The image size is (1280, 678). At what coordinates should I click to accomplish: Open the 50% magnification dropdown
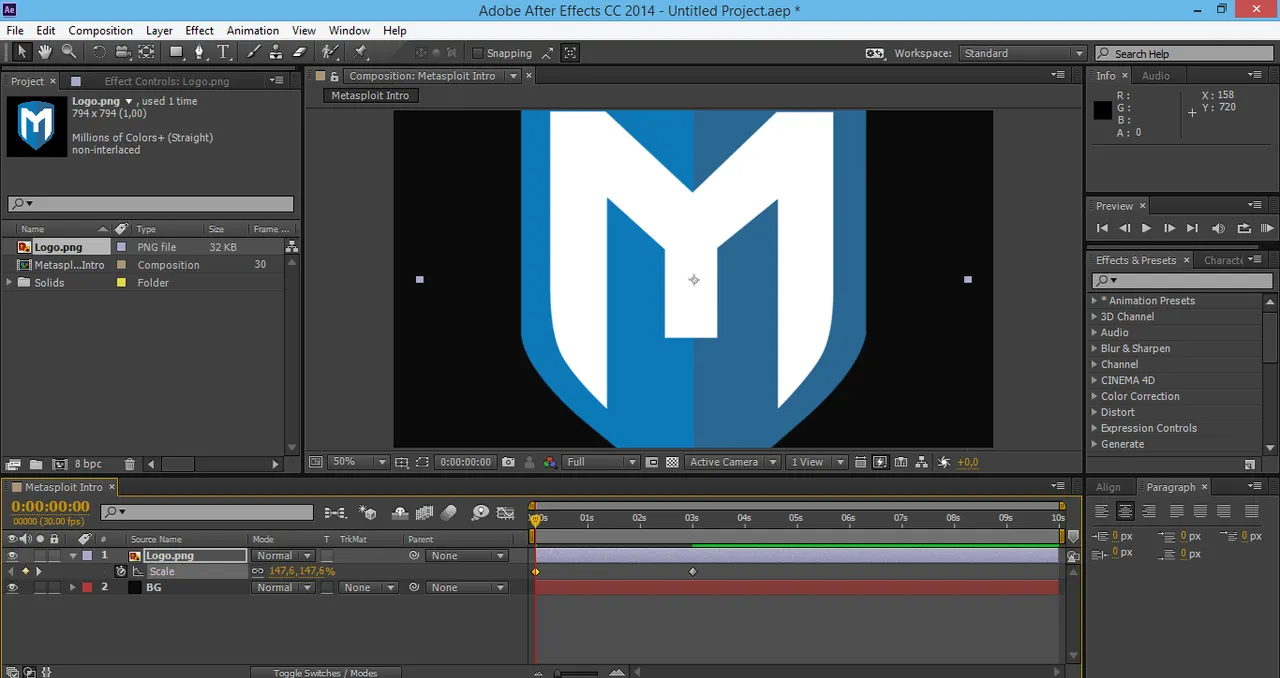(360, 462)
